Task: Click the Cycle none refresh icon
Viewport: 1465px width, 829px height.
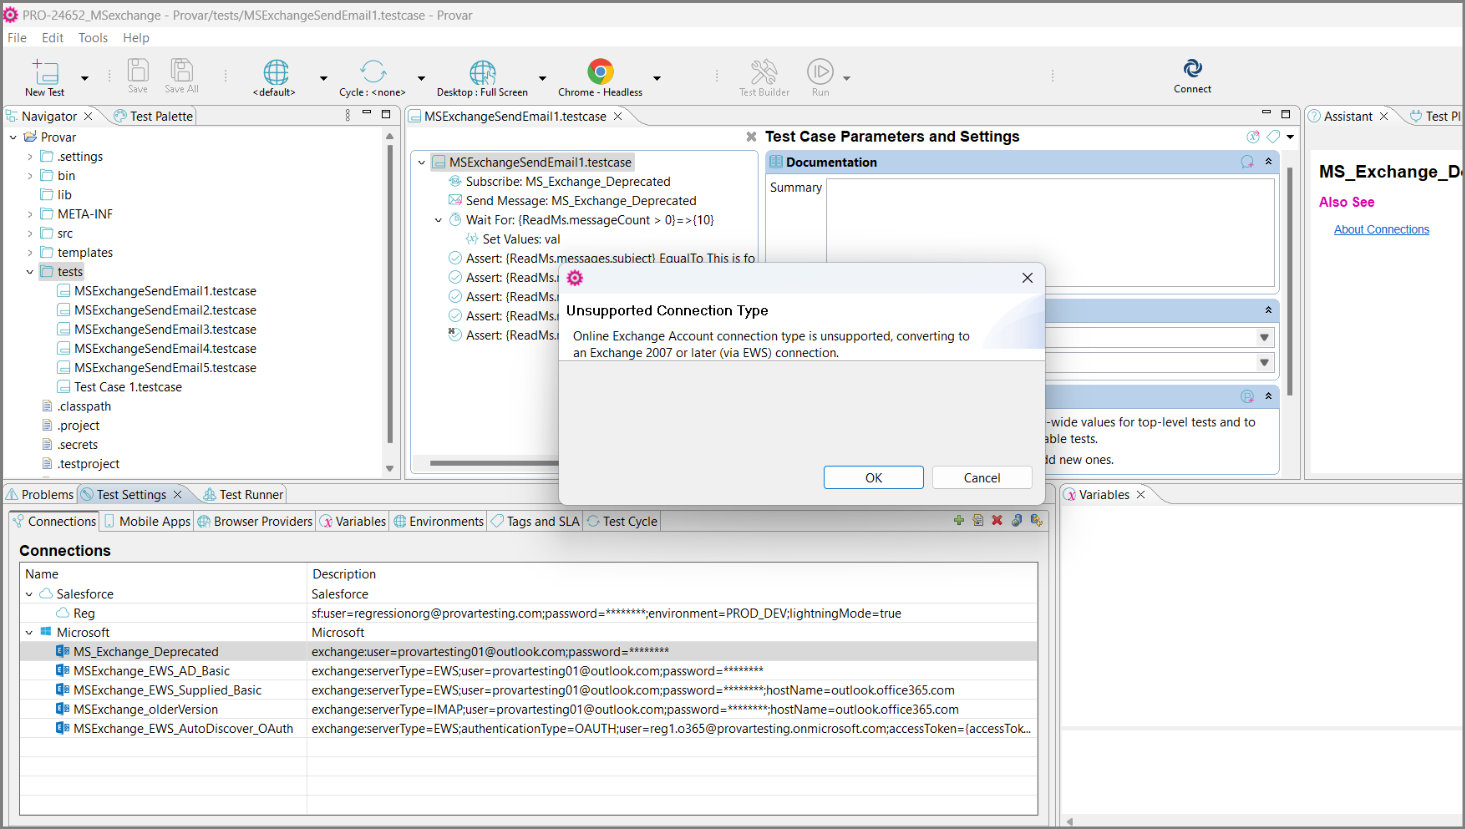Action: pos(373,72)
